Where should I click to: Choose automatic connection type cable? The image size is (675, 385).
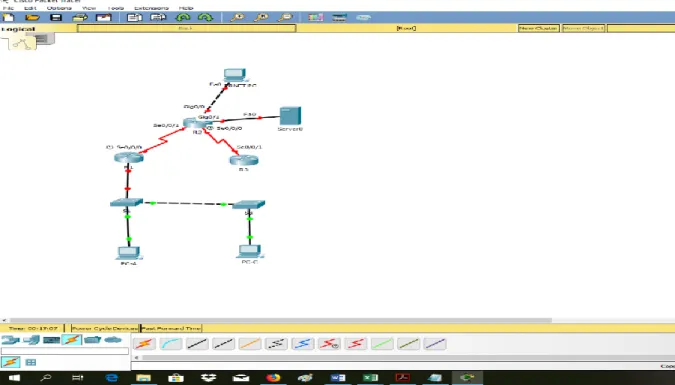144,344
